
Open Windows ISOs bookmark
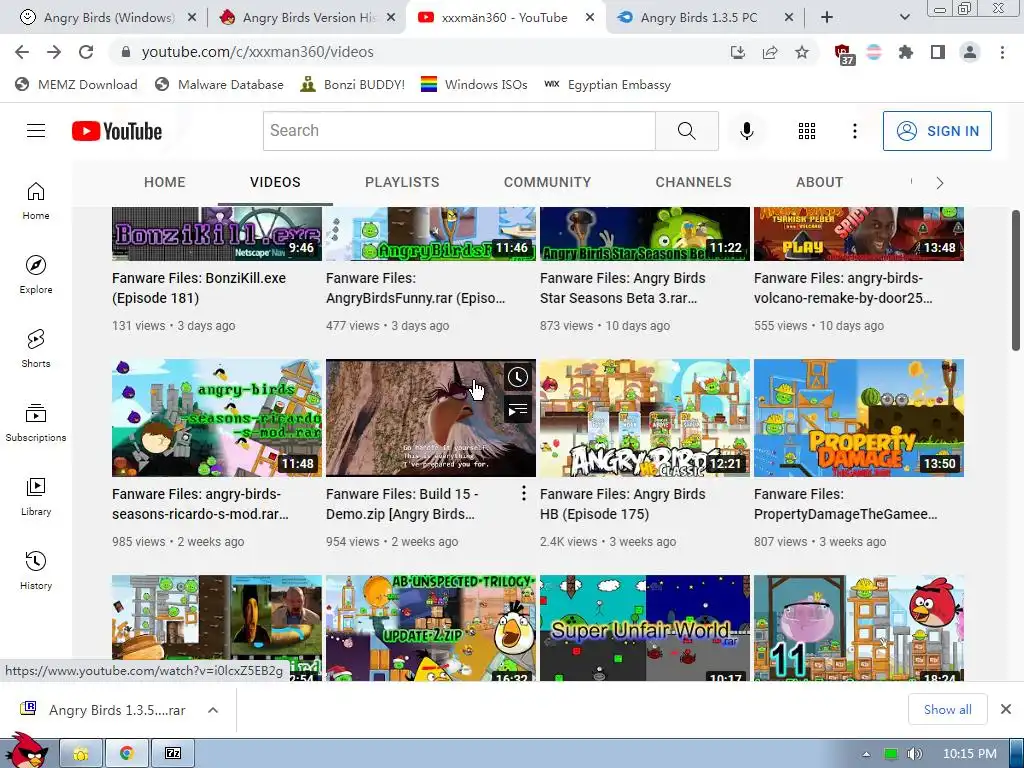click(474, 84)
